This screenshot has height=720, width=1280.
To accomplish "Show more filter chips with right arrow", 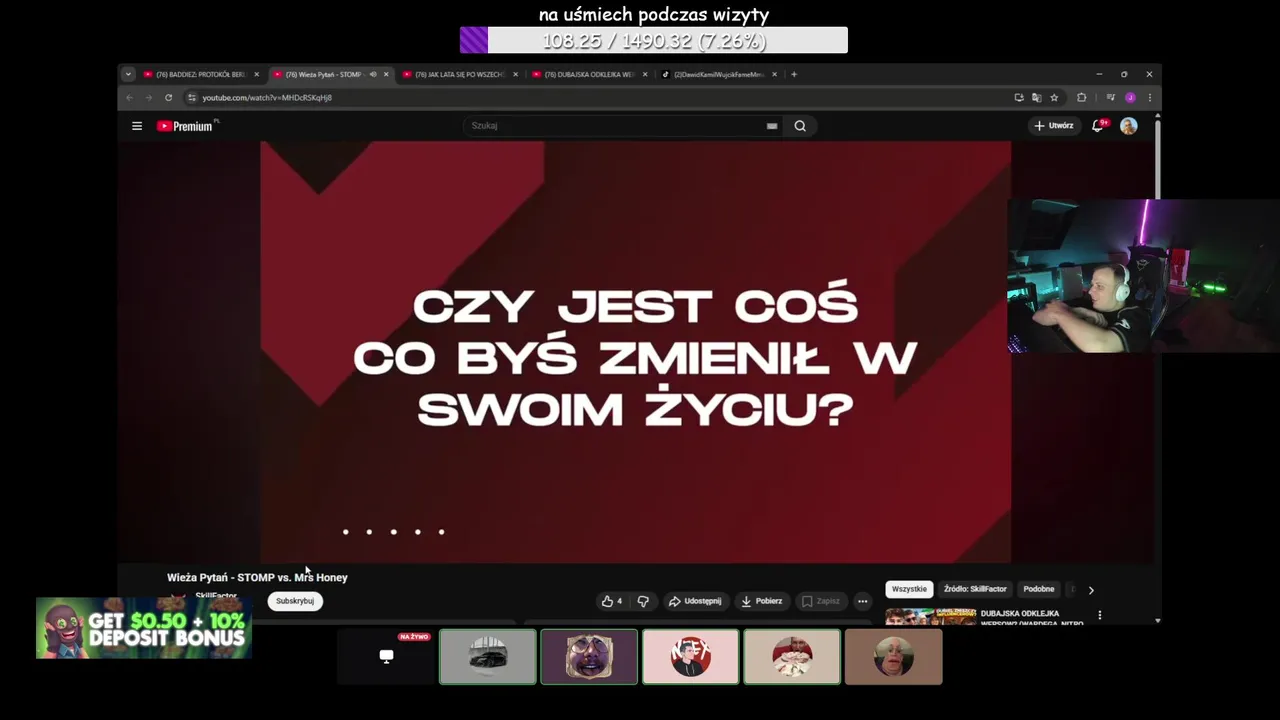I will 1091,590.
